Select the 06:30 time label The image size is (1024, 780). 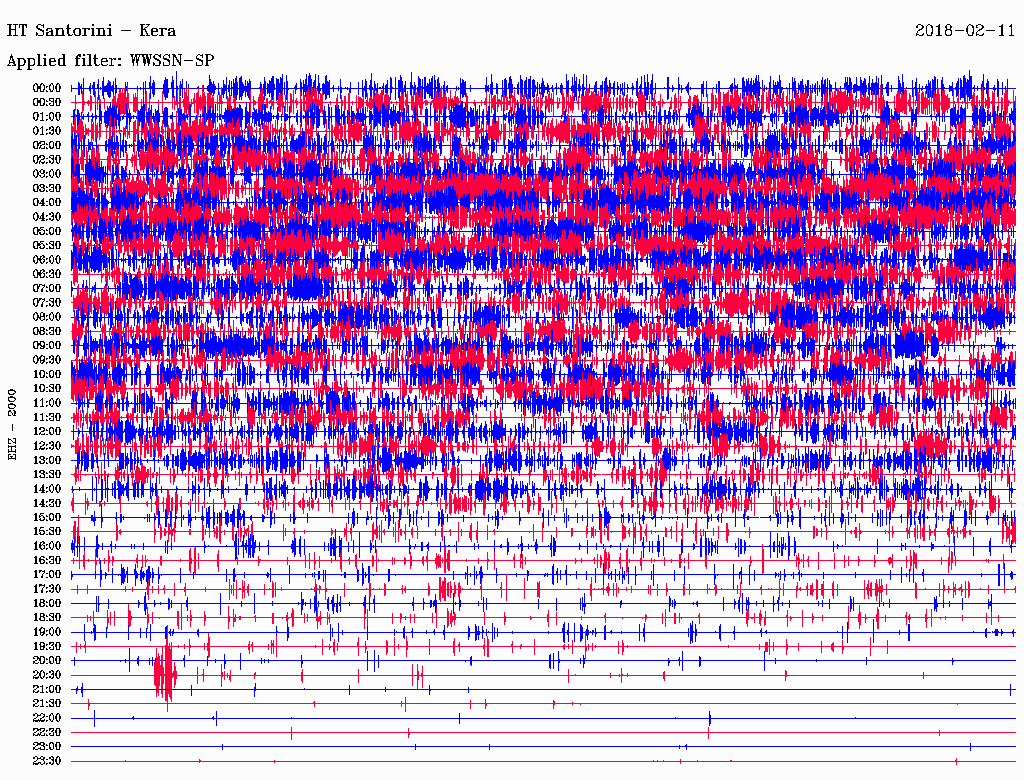(46, 274)
